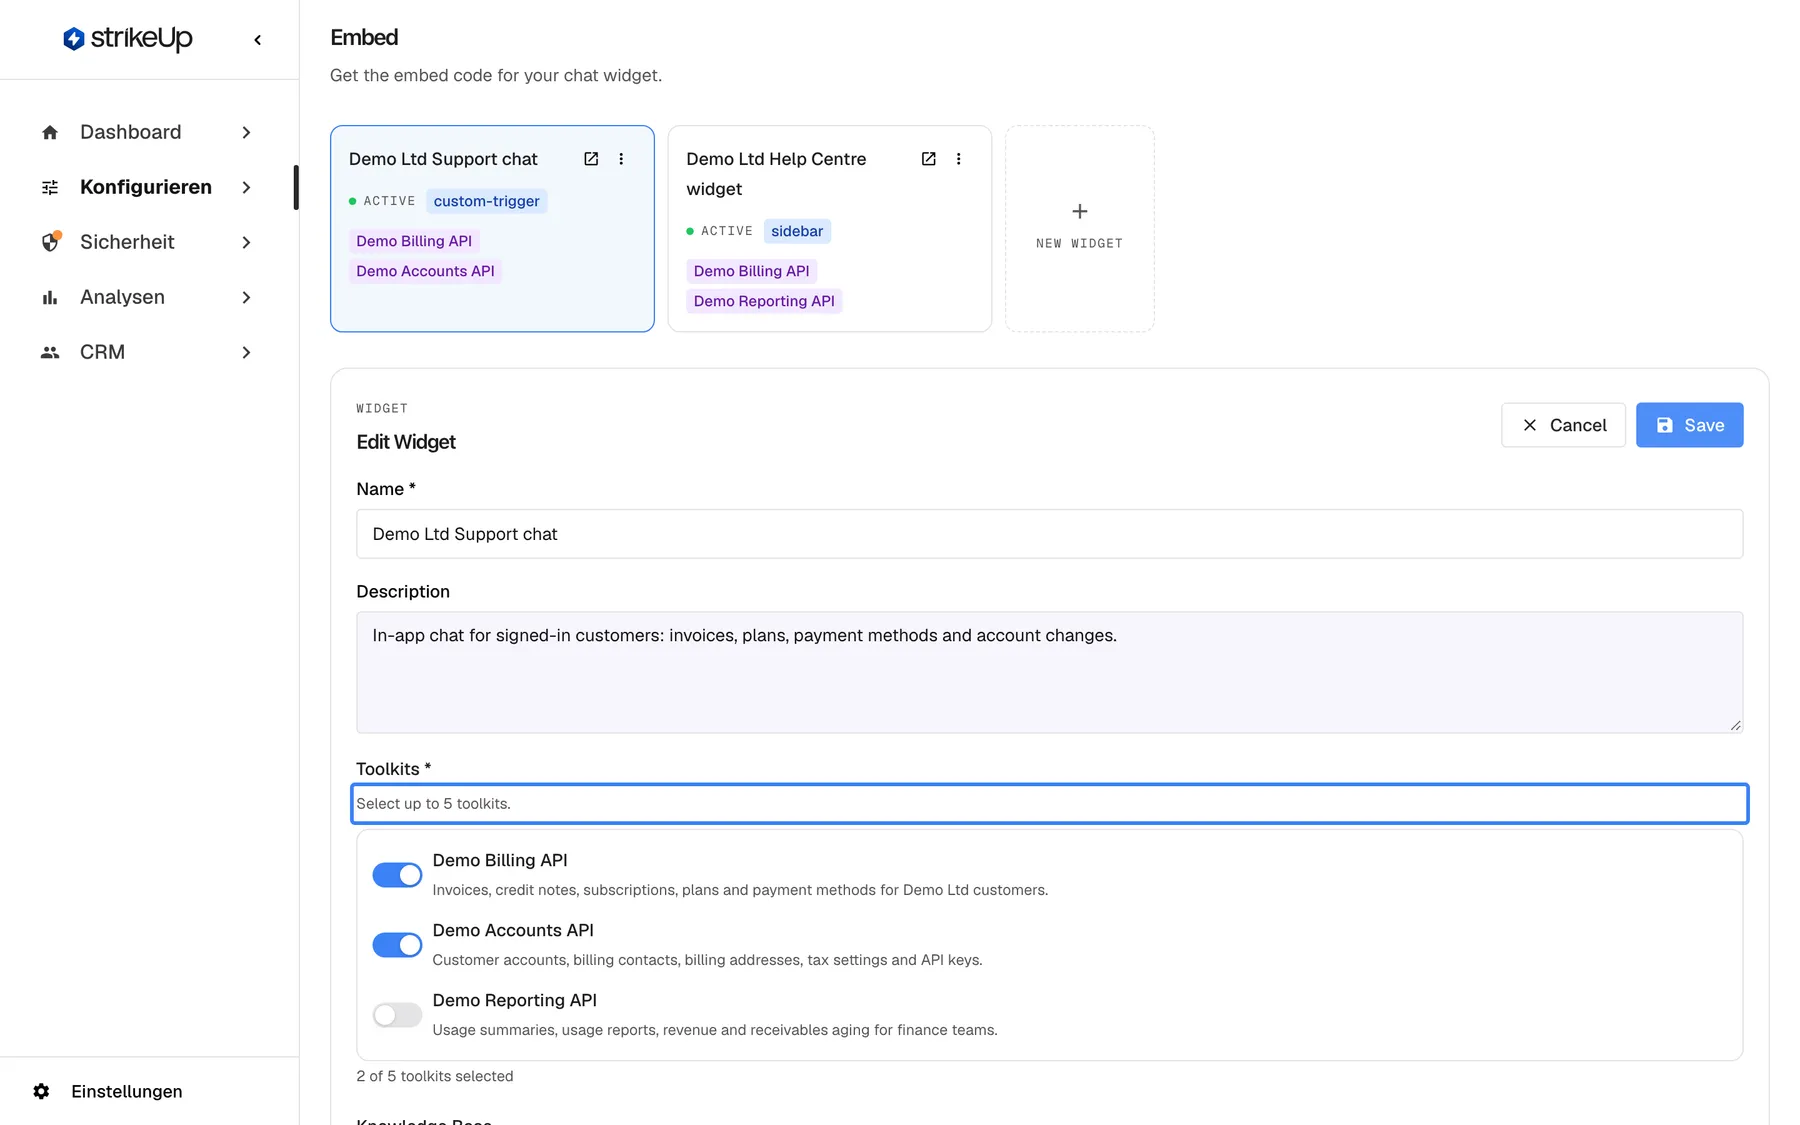Collapse the sidebar with the arrow

tap(258, 40)
